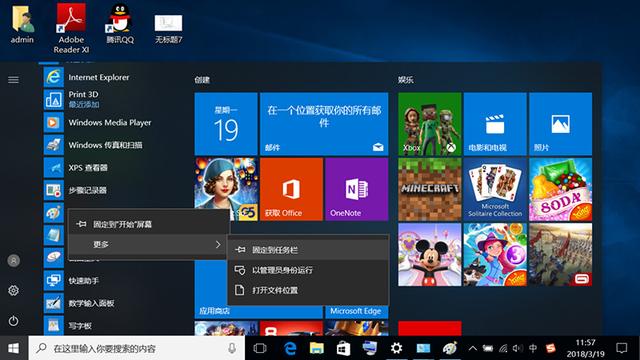
Task: Choose 打开文件位置
Action: point(308,290)
